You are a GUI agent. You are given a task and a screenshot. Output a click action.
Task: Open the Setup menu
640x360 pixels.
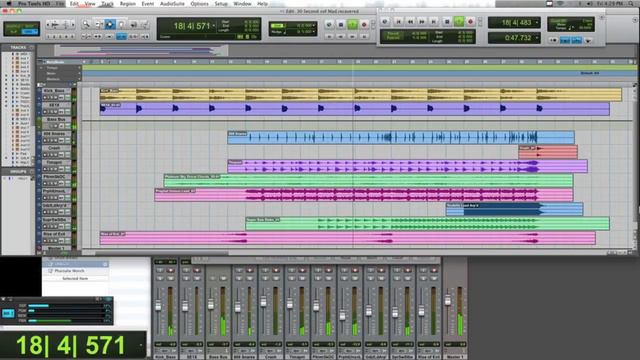pyautogui.click(x=221, y=3)
